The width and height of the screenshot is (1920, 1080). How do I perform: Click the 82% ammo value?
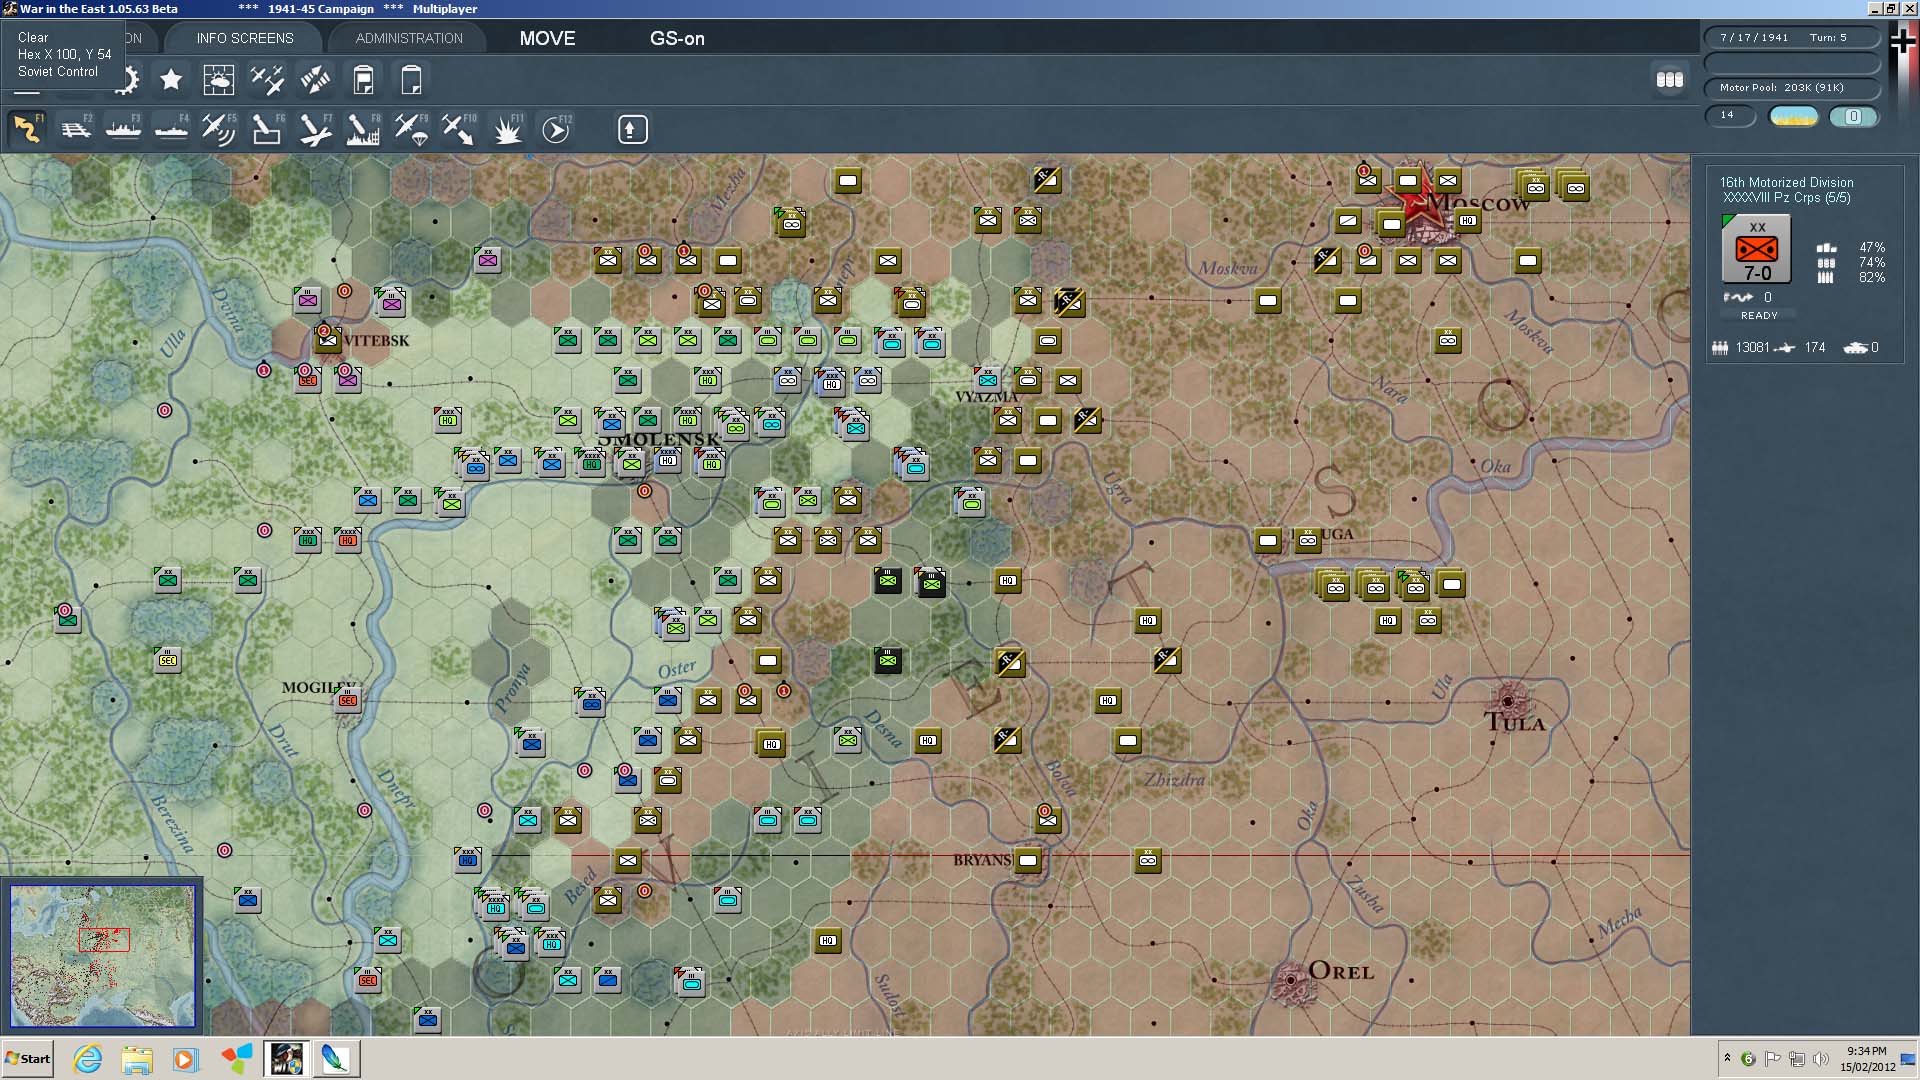[x=1871, y=277]
